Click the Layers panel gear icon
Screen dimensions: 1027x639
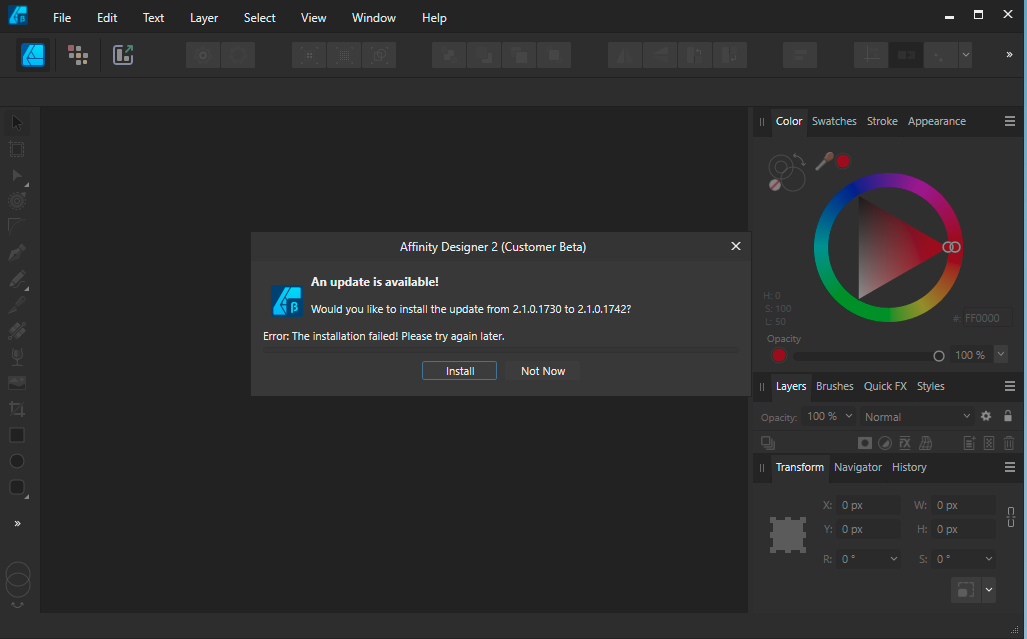pos(986,416)
